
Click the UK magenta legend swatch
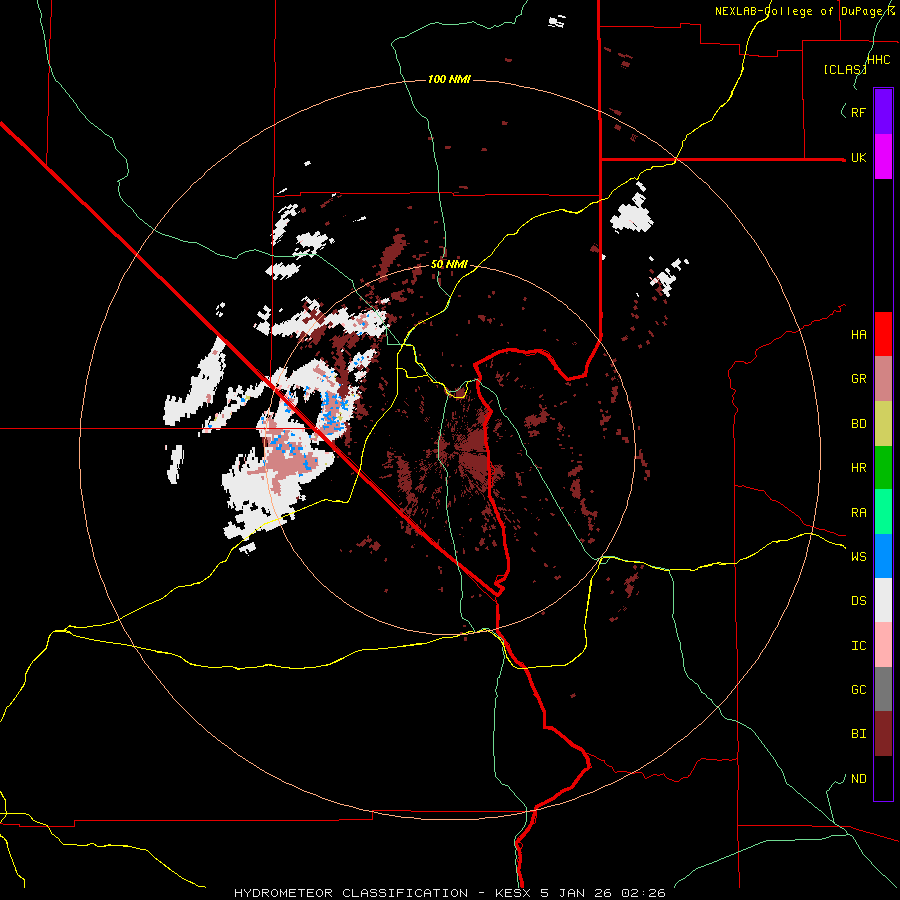(883, 157)
